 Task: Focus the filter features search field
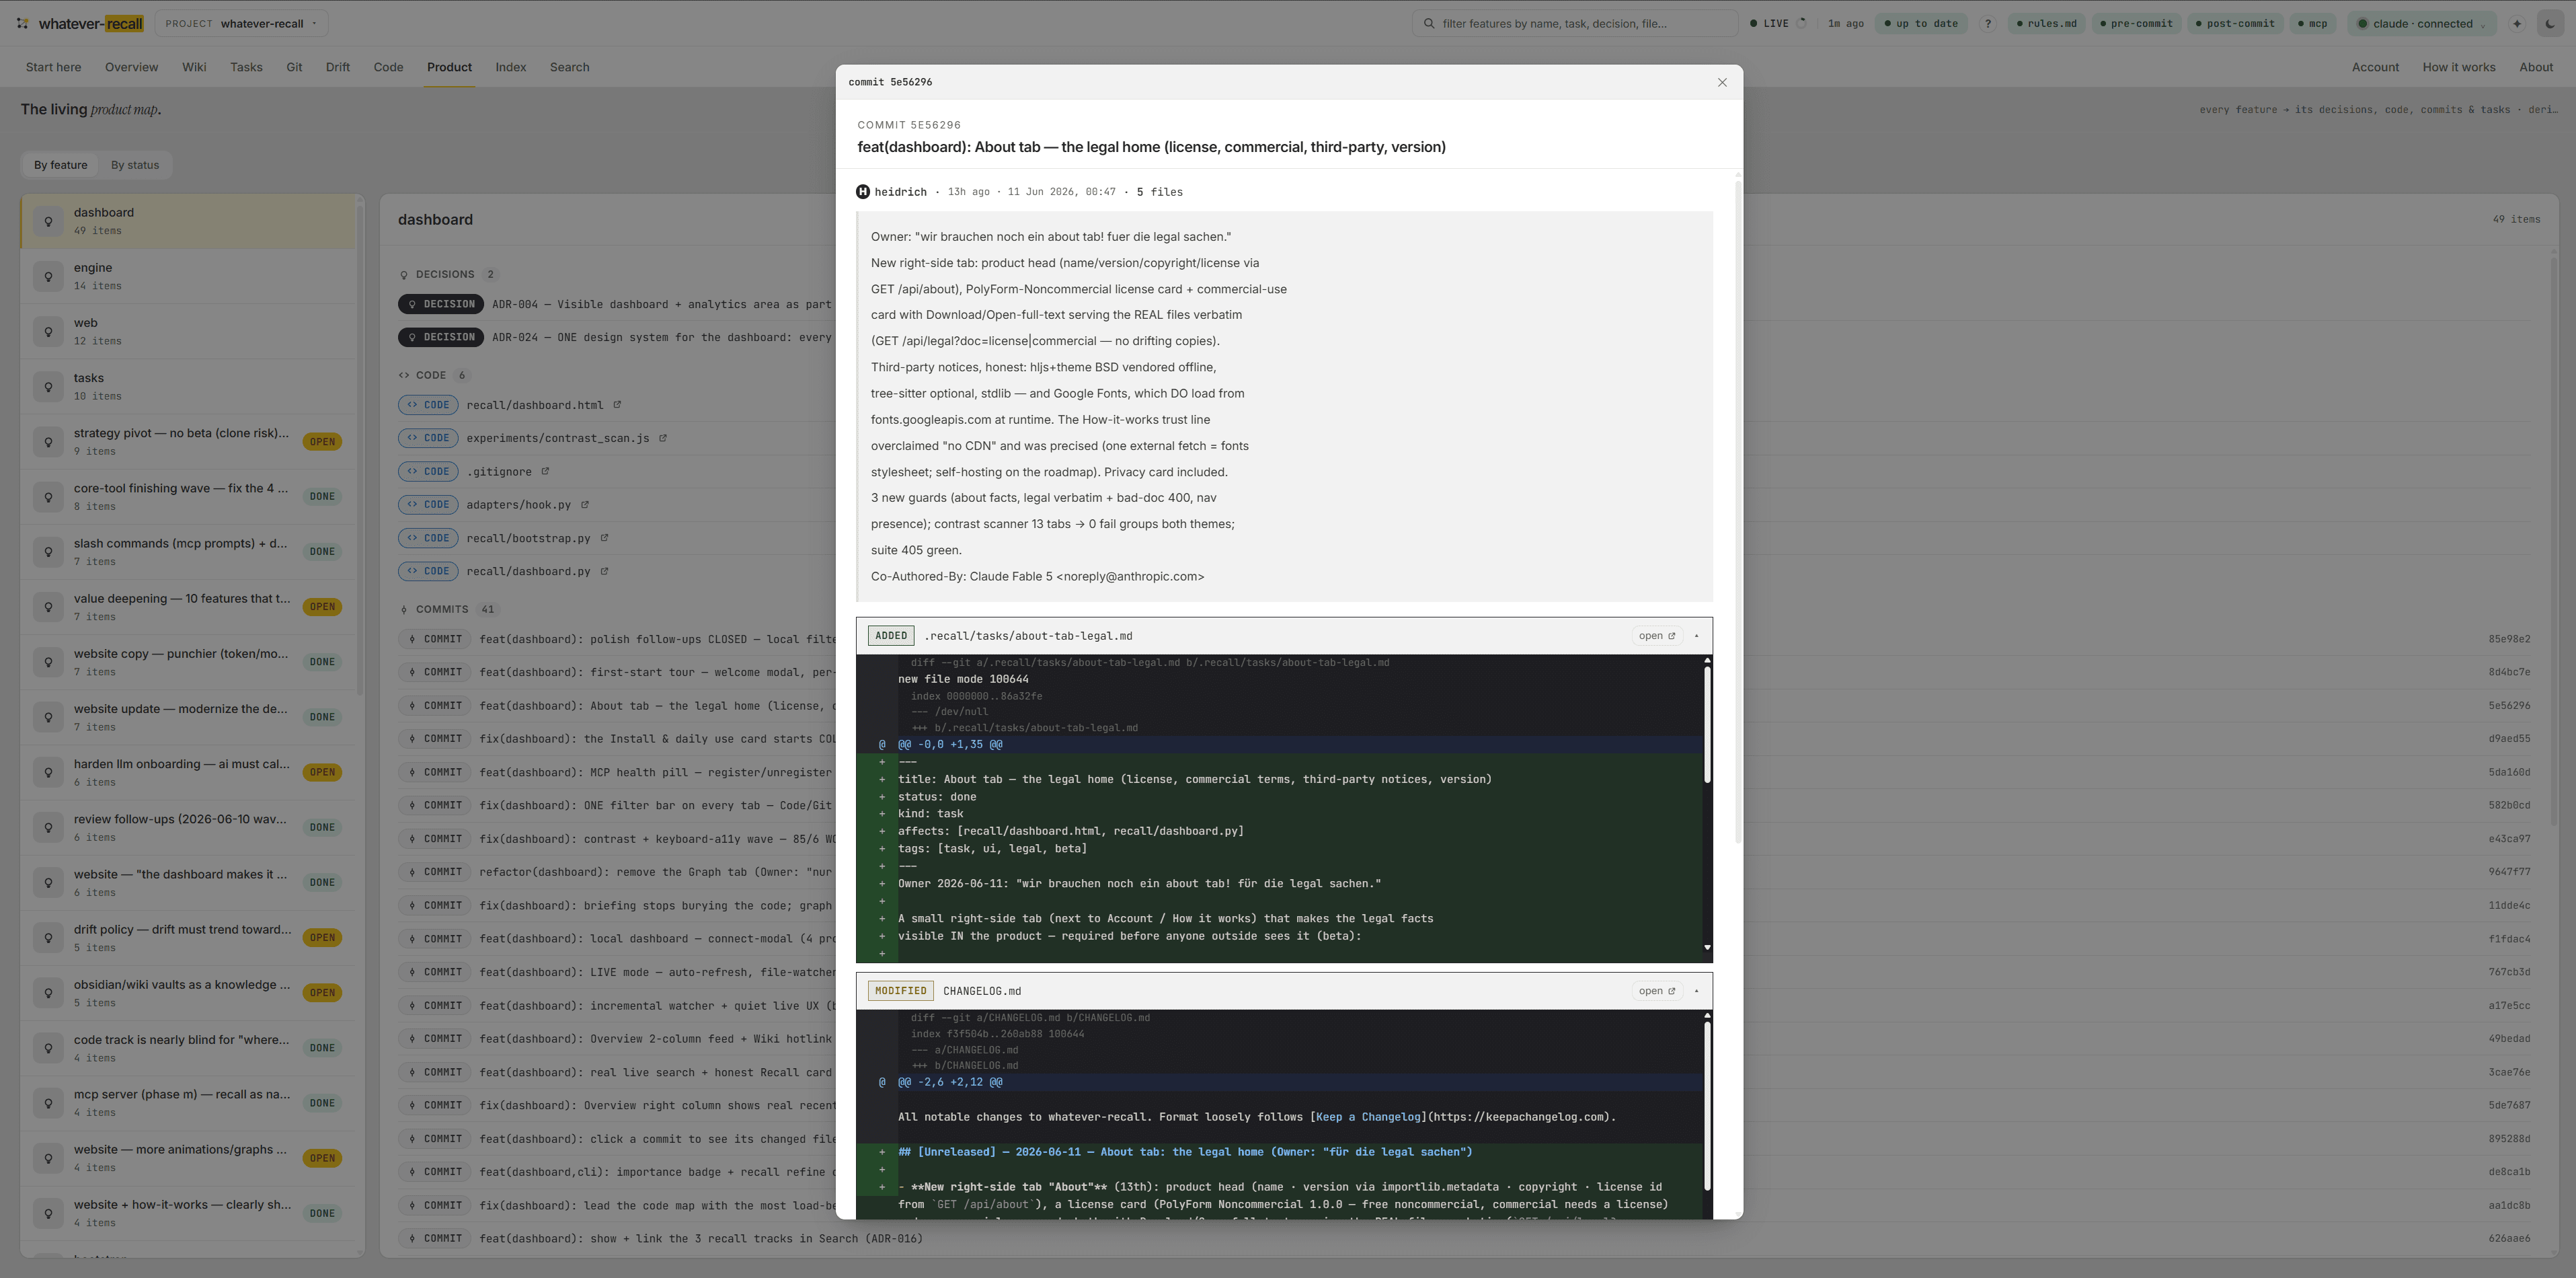(x=1574, y=24)
